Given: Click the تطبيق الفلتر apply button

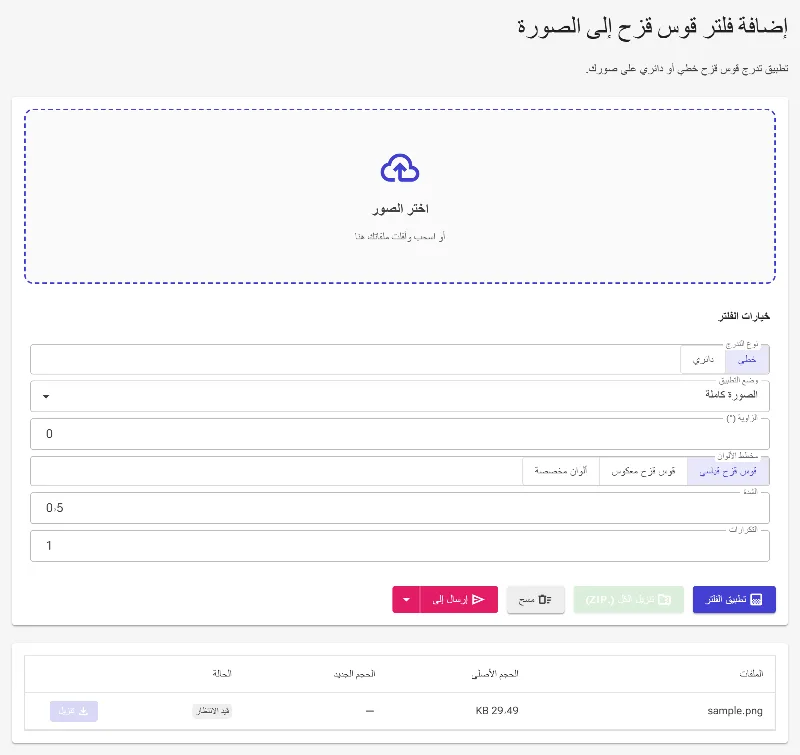Looking at the screenshot, I should pyautogui.click(x=734, y=599).
